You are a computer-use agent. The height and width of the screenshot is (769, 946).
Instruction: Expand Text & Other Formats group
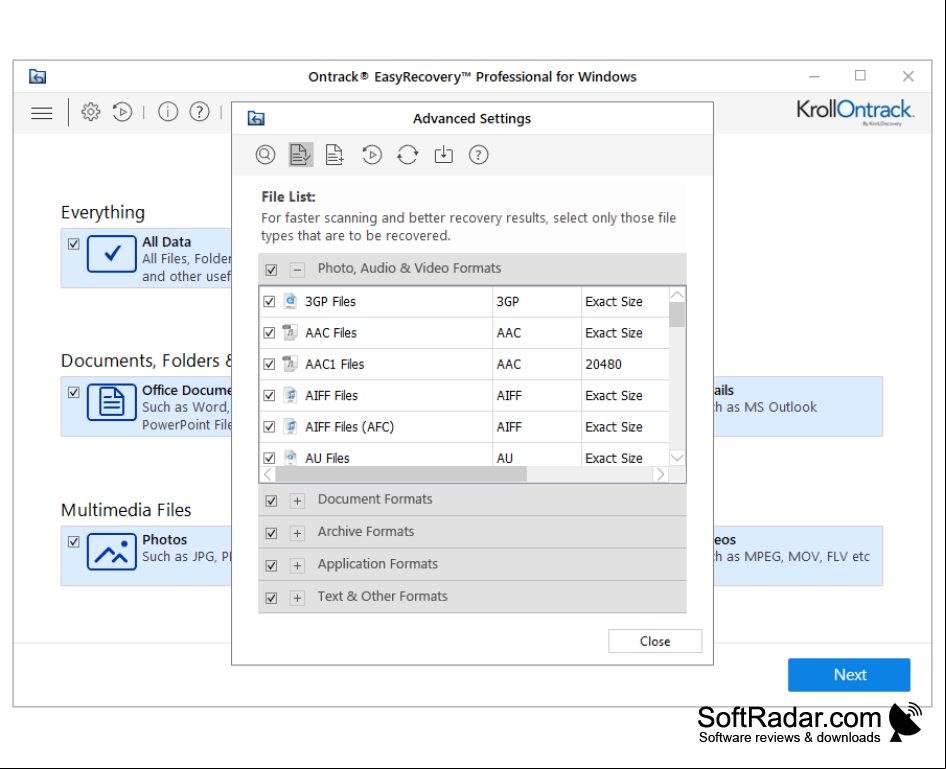297,598
